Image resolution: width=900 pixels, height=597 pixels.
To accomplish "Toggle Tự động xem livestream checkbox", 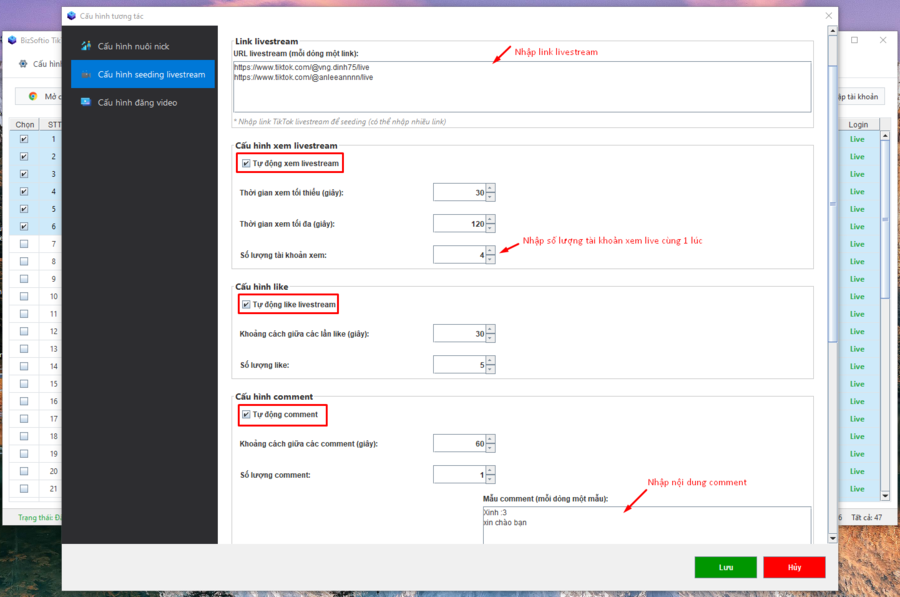I will pos(246,162).
